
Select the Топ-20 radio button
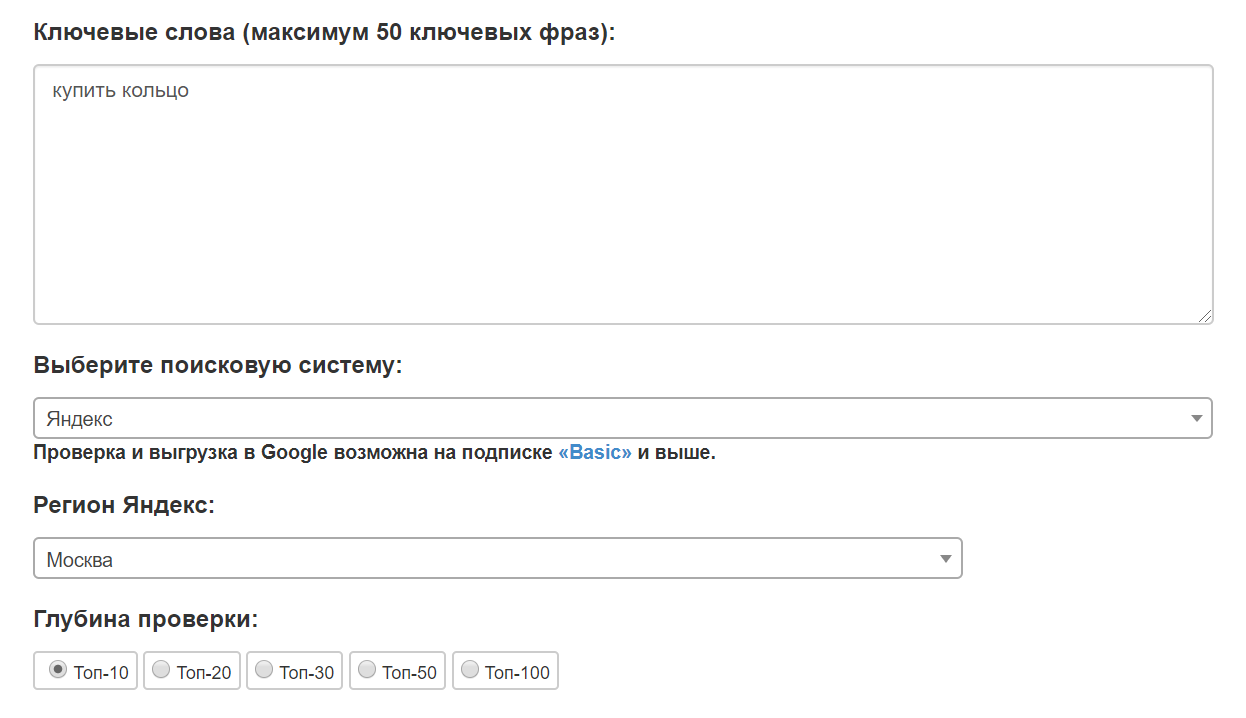[161, 670]
